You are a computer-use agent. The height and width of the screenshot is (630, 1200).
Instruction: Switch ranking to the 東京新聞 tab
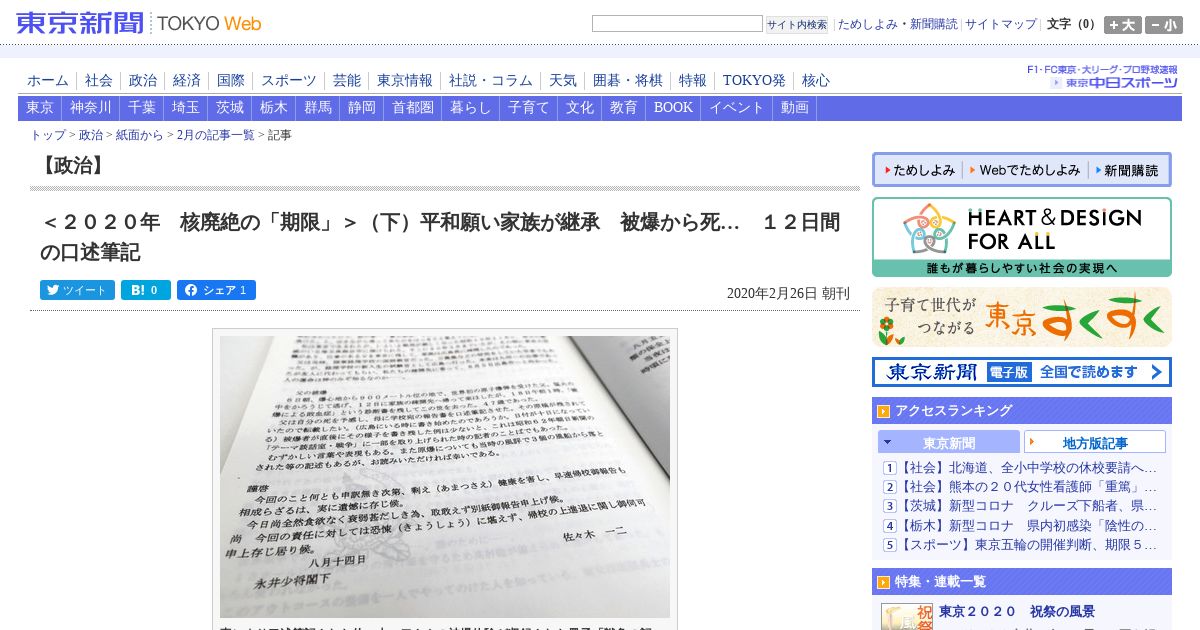(949, 442)
